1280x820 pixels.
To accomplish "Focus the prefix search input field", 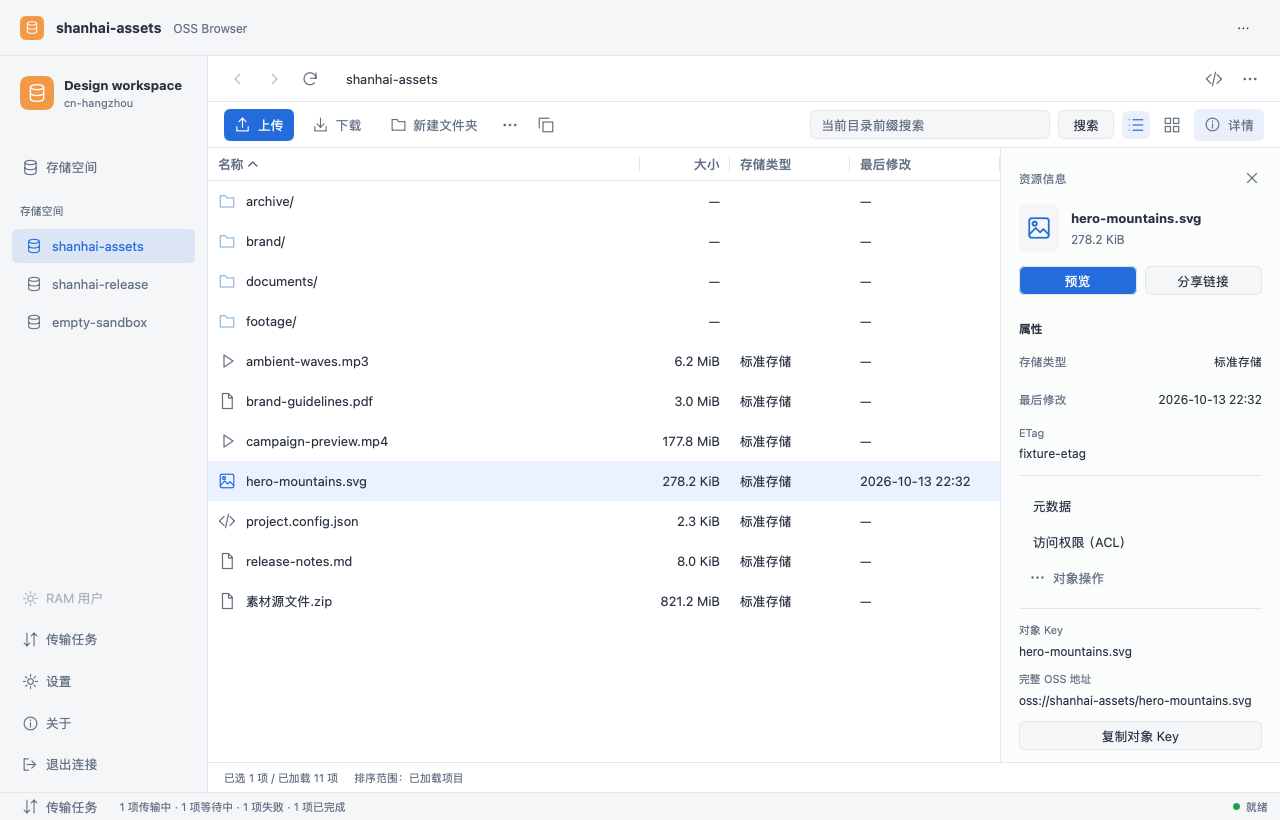I will (x=930, y=125).
